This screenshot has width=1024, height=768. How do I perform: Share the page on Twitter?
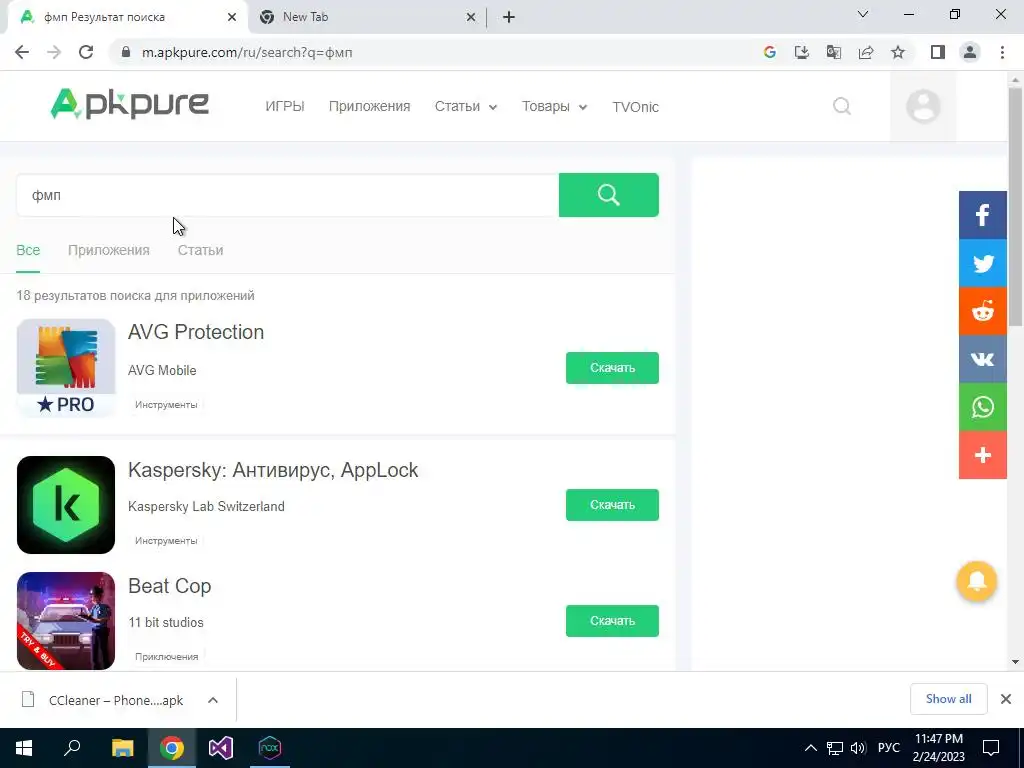983,263
